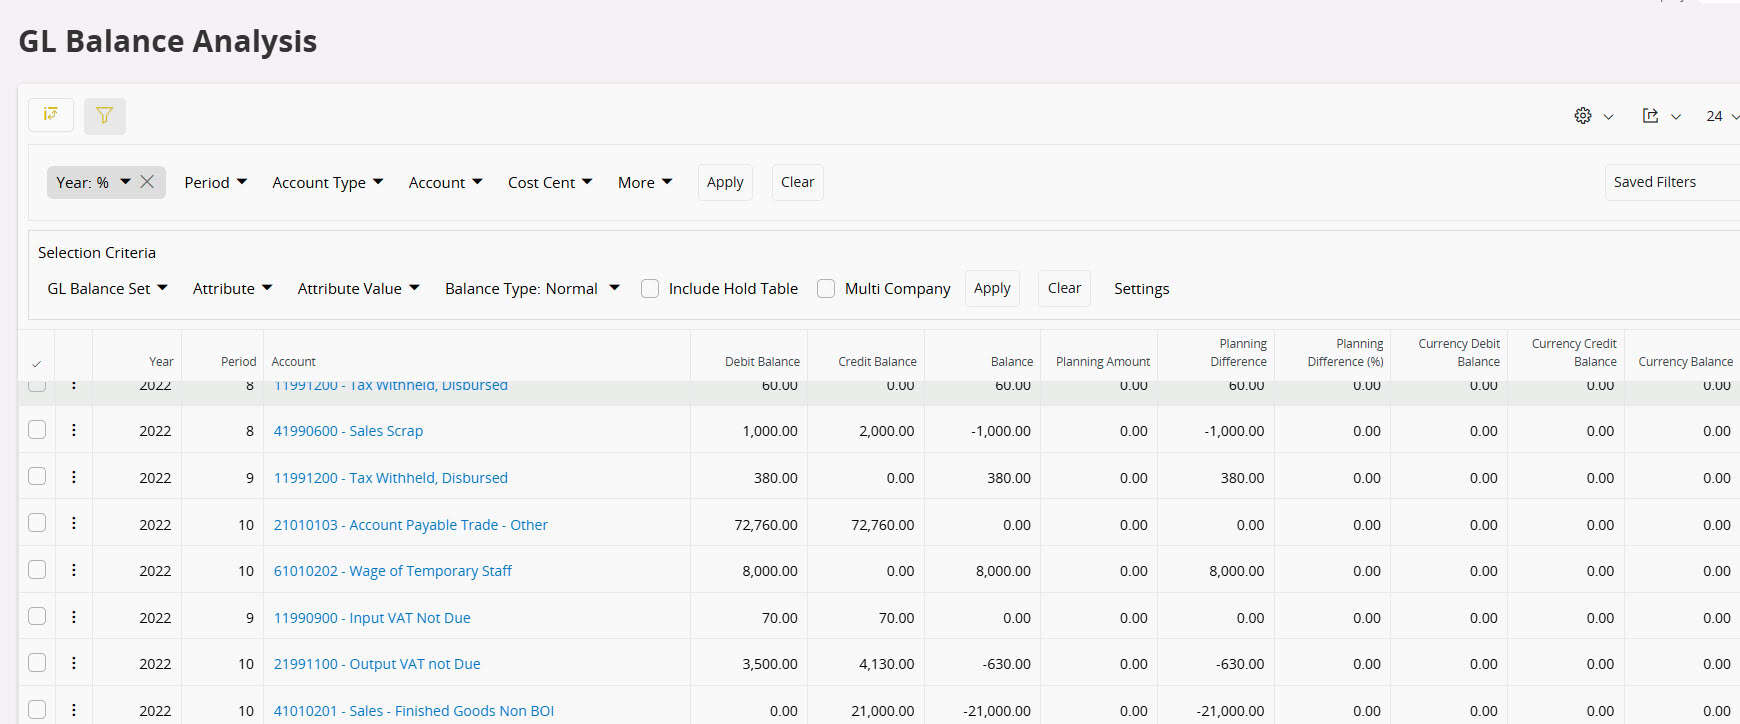Open row menu for Sales Scrap row

pyautogui.click(x=74, y=430)
